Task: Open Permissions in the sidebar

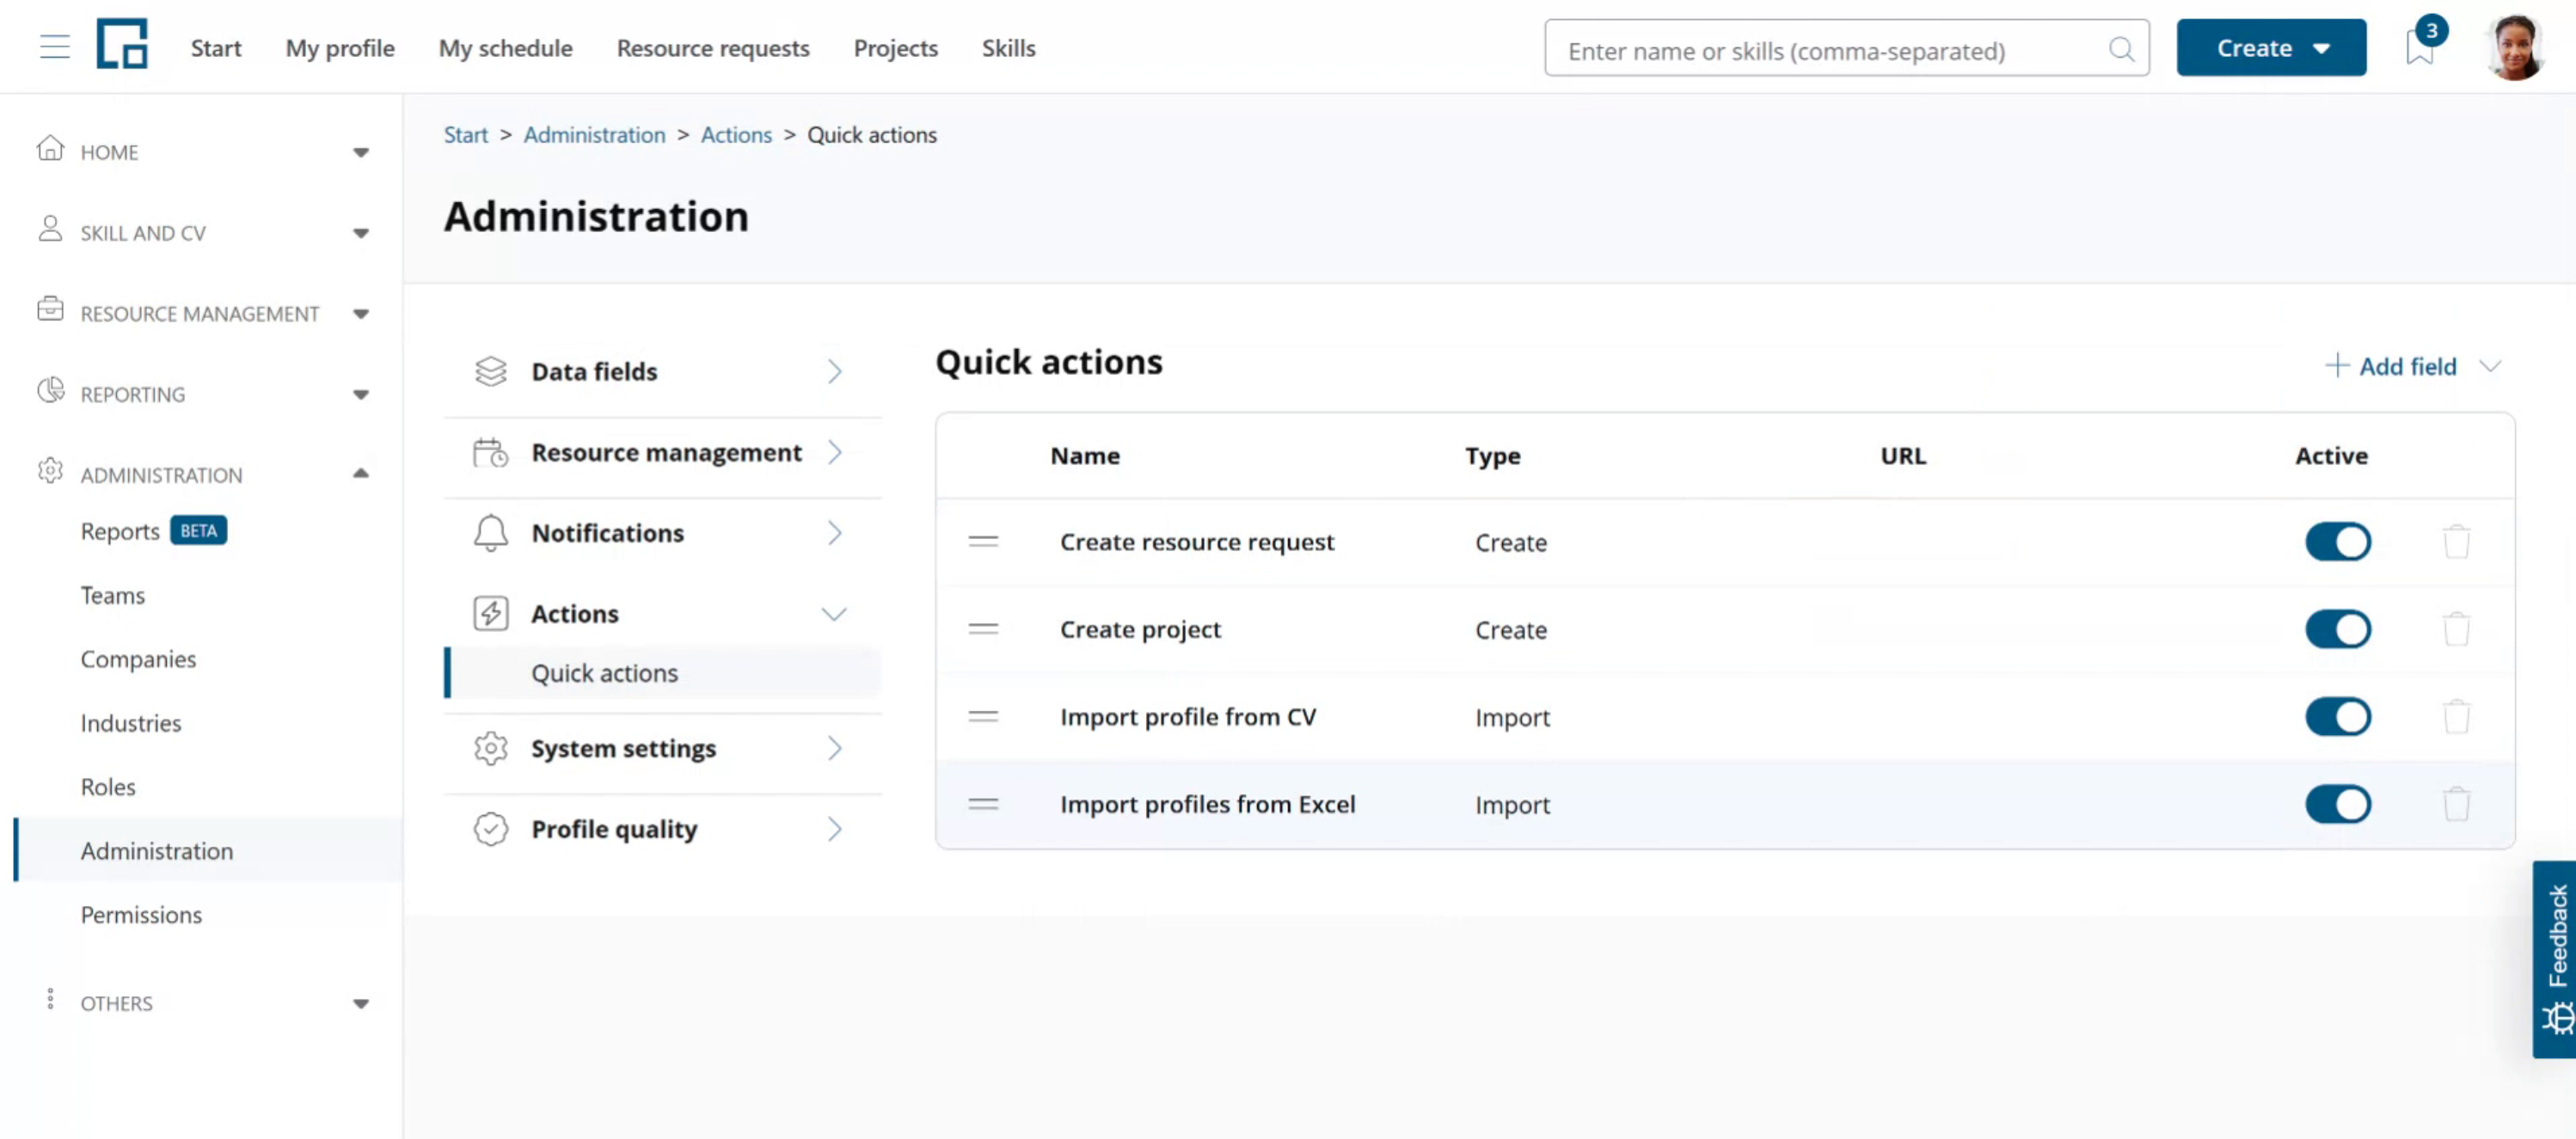Action: tap(141, 914)
